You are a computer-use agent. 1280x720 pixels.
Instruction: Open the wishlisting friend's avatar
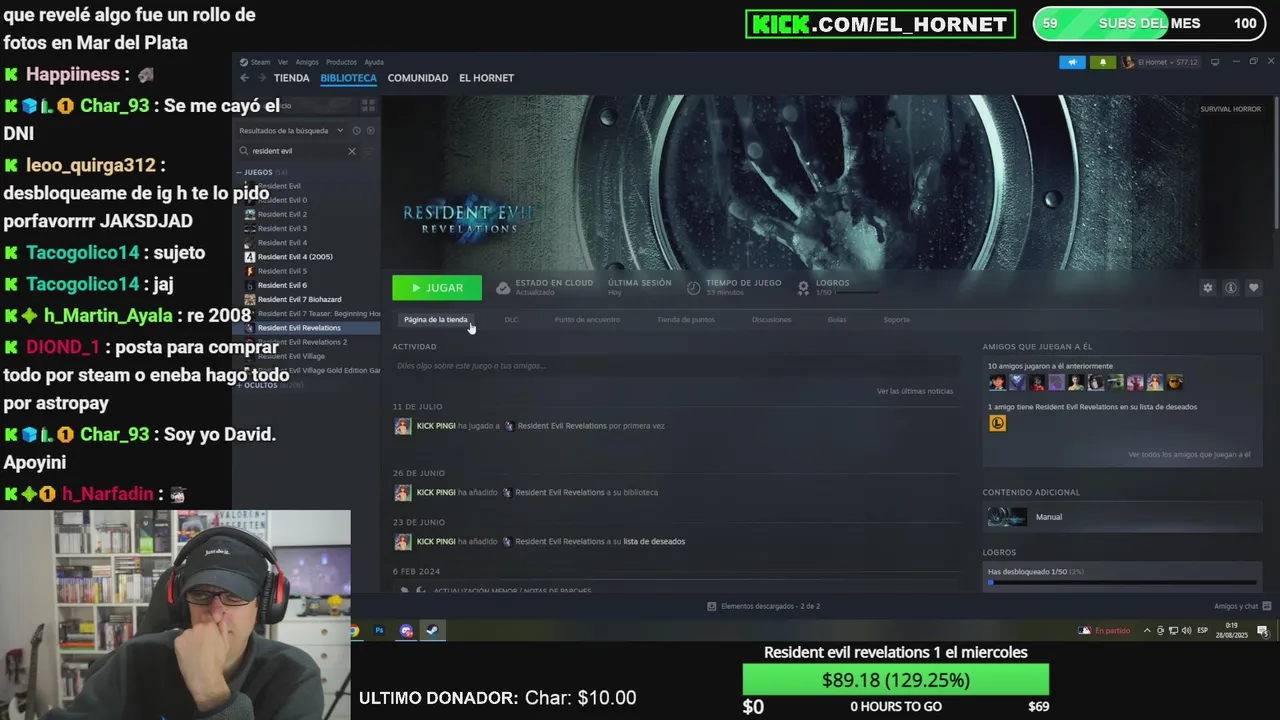click(x=997, y=423)
